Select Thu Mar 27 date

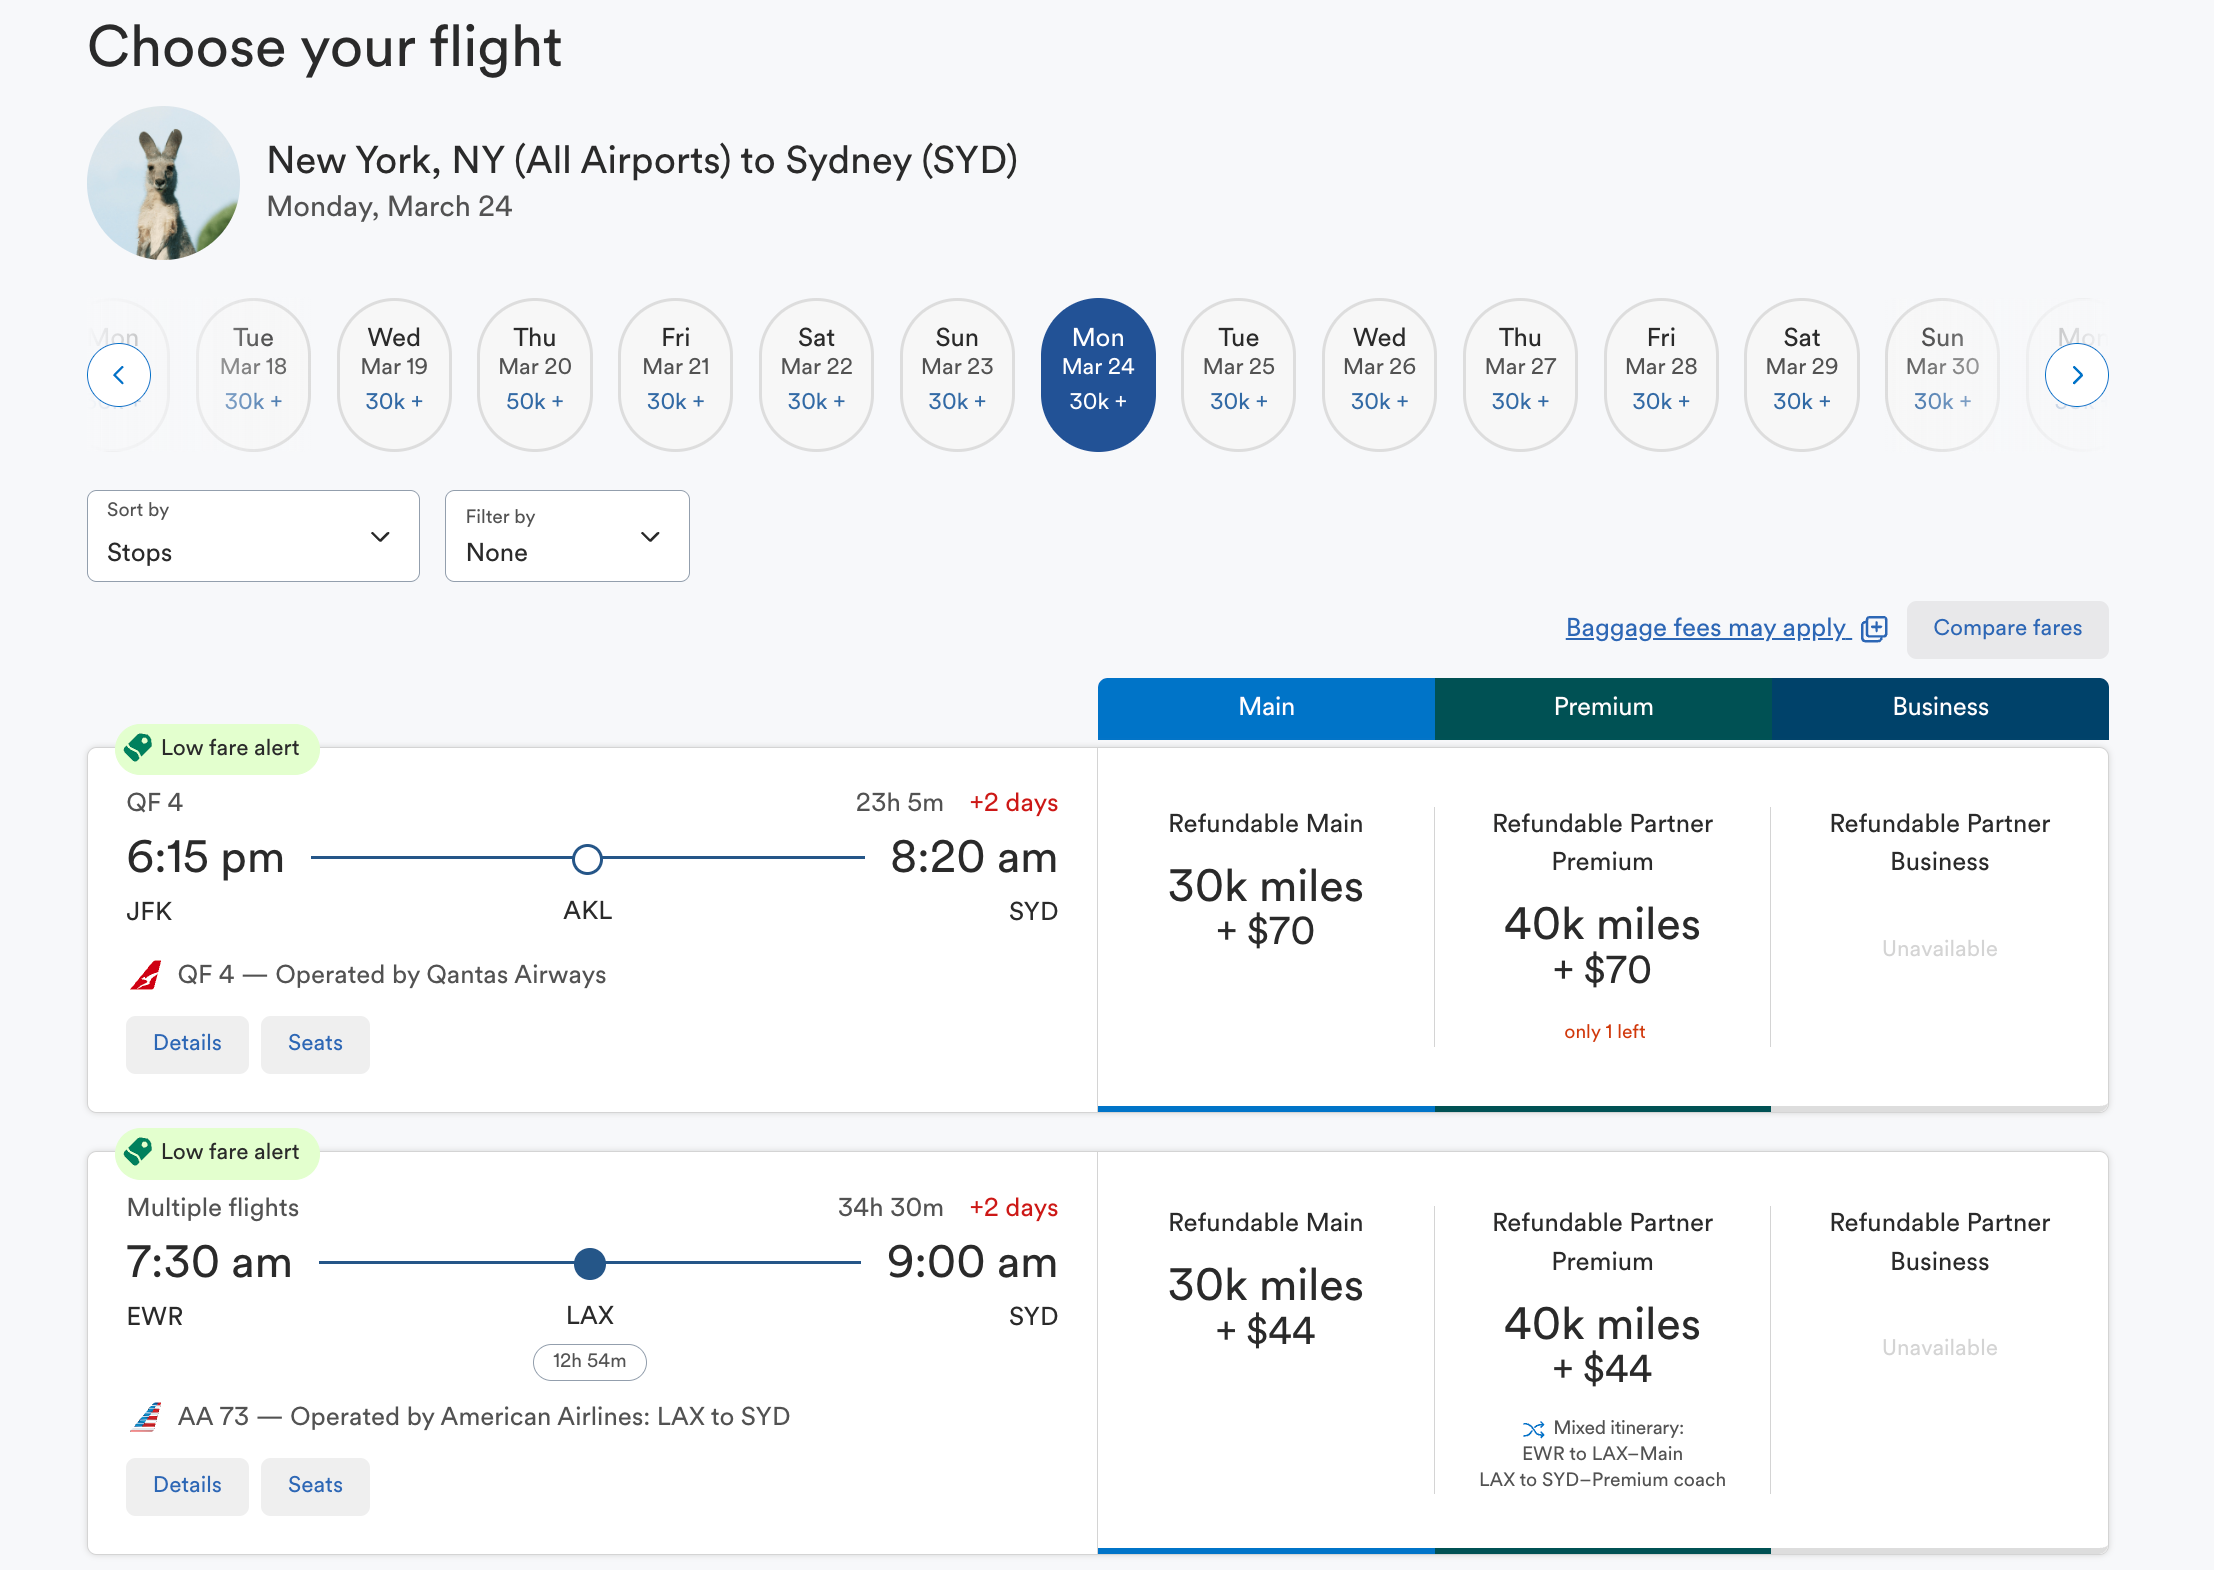click(x=1520, y=375)
